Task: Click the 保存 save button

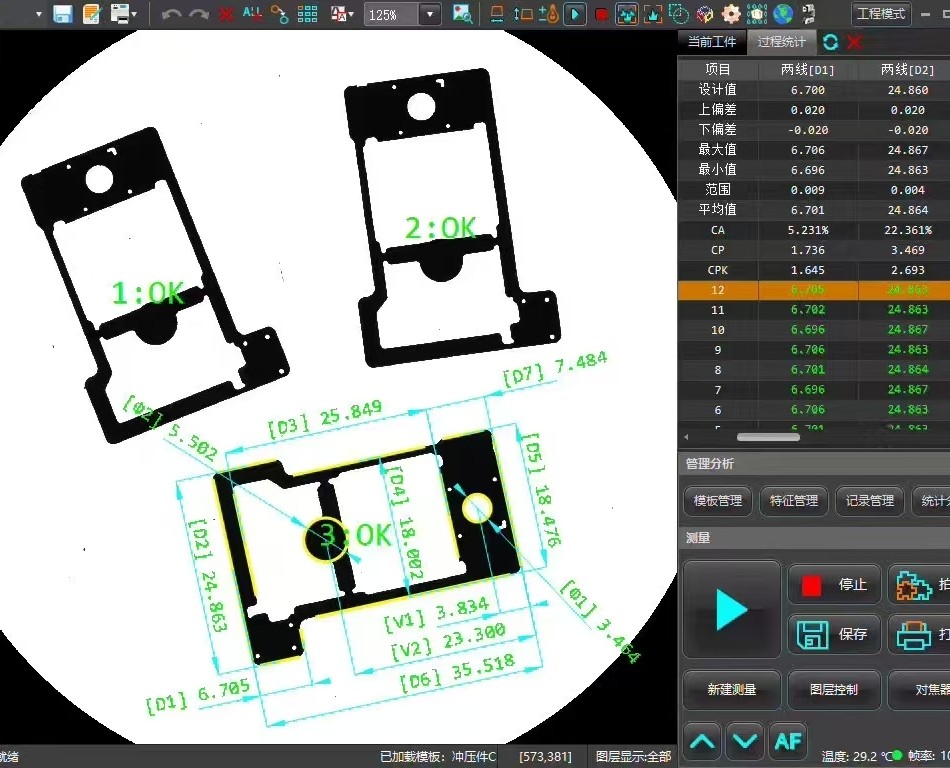Action: point(834,634)
